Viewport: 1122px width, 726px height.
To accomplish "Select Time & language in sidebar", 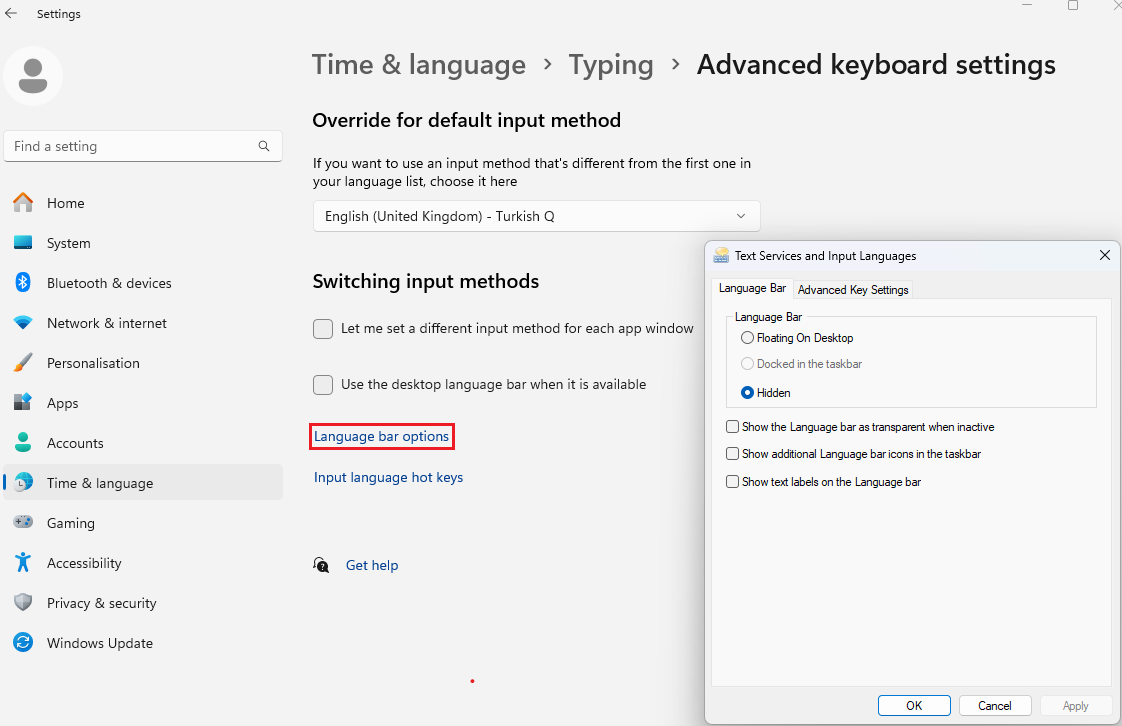I will click(142, 483).
